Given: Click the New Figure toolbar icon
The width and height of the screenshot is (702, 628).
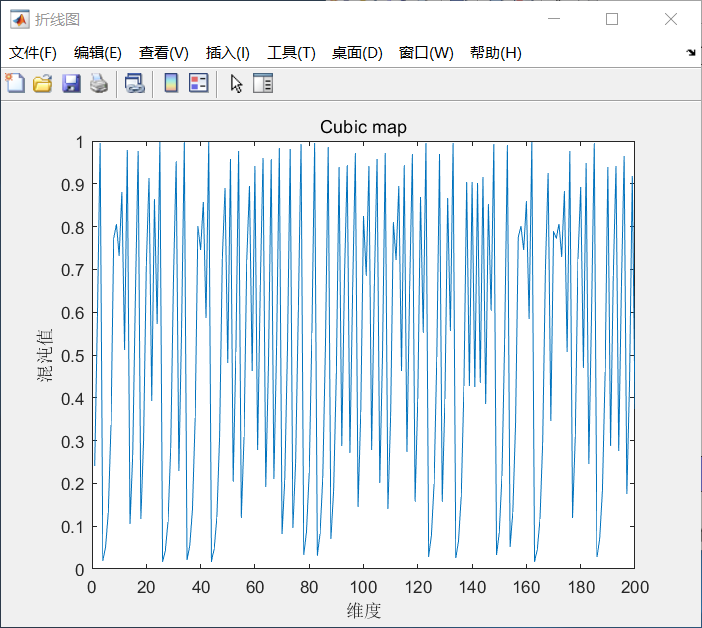Looking at the screenshot, I should pyautogui.click(x=15, y=83).
